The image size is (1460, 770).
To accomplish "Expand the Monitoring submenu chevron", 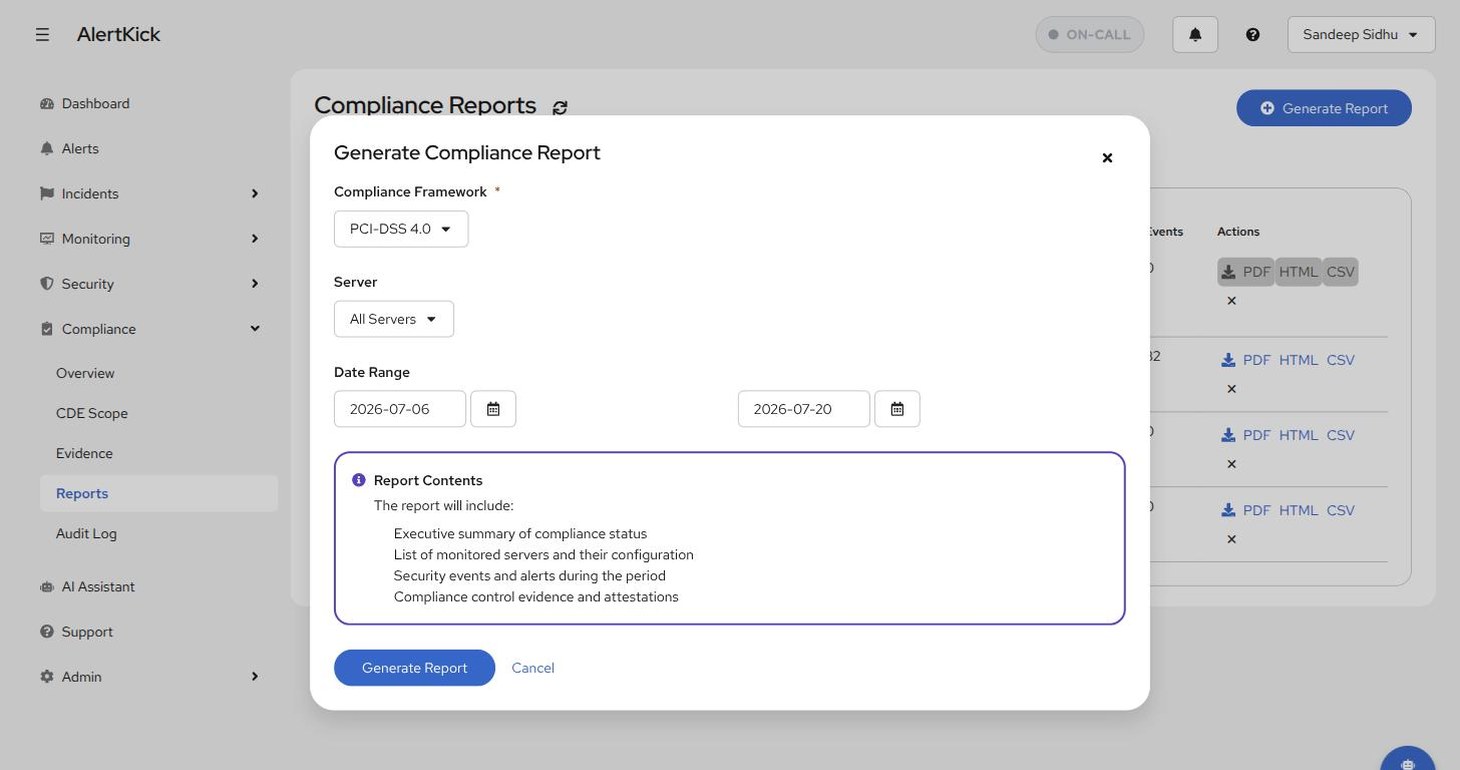I will point(254,239).
